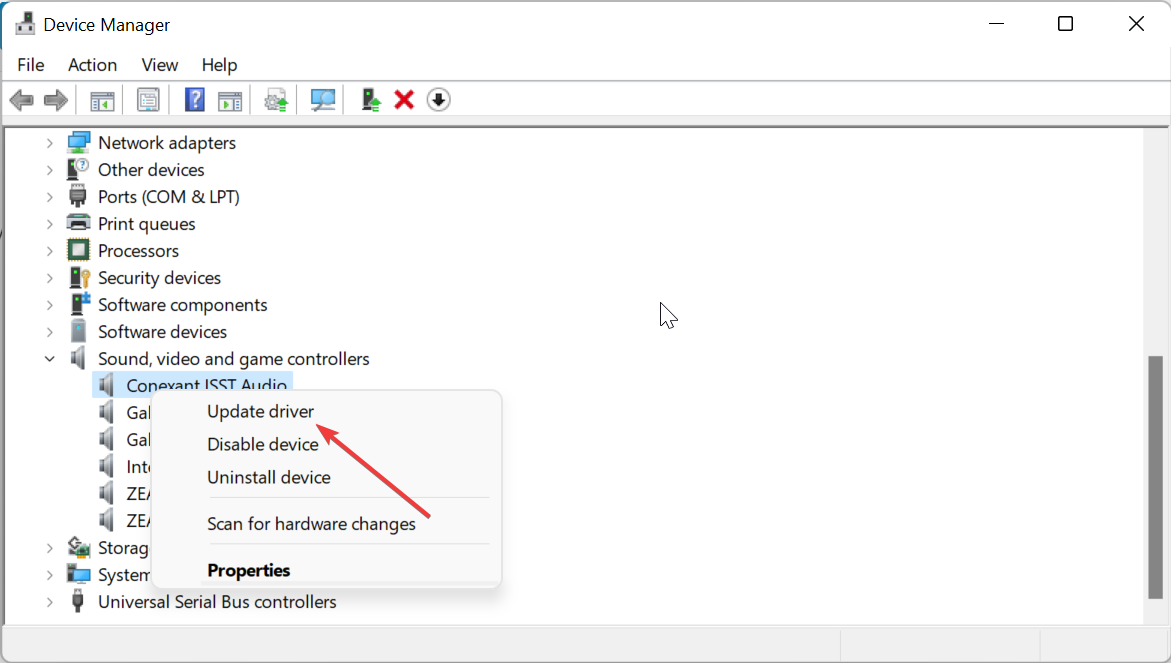Select the Universal Serial Bus controllers icon
Image resolution: width=1171 pixels, height=663 pixels.
pyautogui.click(x=78, y=601)
